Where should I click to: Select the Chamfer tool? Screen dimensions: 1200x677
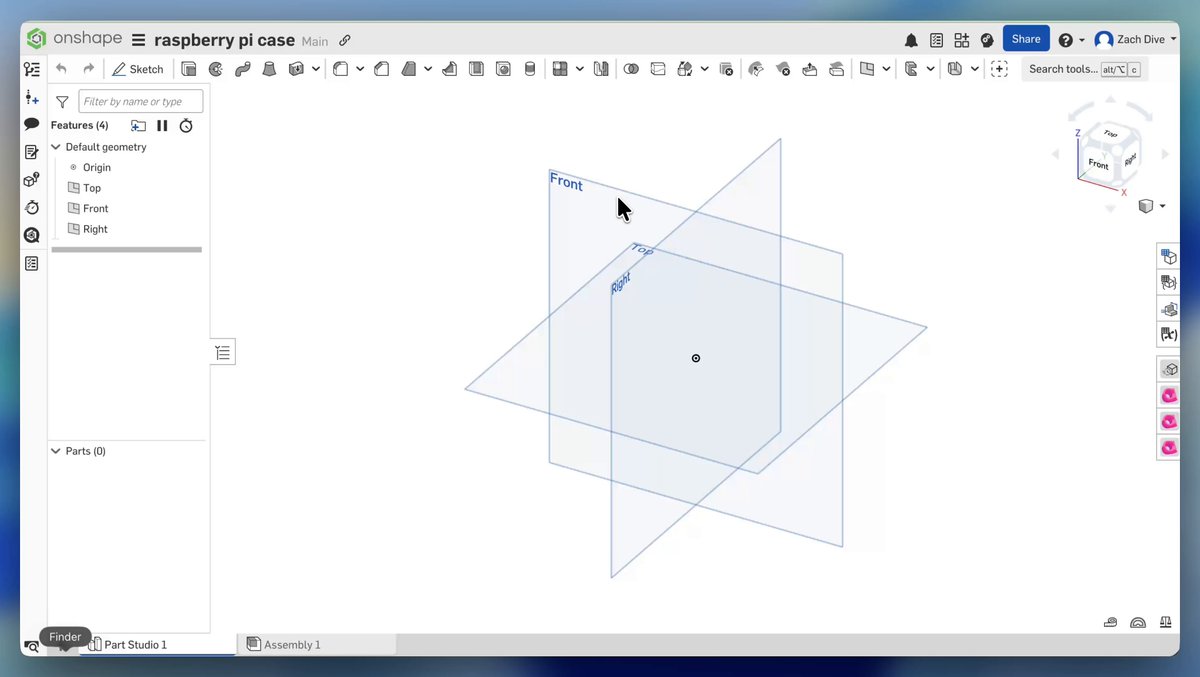(x=382, y=69)
